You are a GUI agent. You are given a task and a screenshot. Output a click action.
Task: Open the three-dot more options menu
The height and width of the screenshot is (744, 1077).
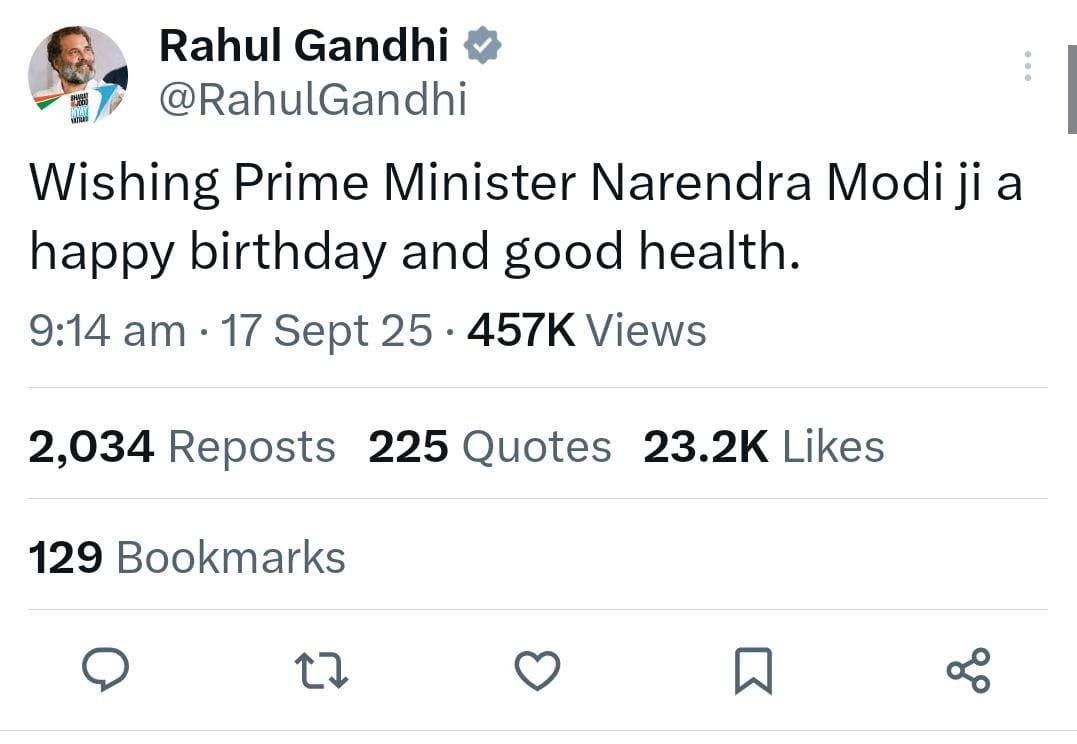tap(1027, 66)
